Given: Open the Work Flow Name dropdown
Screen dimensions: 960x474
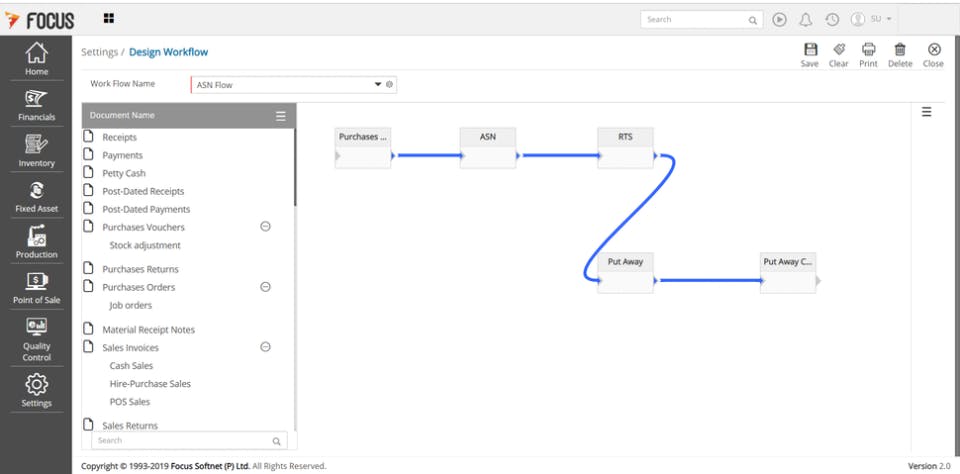Looking at the screenshot, I should [378, 85].
